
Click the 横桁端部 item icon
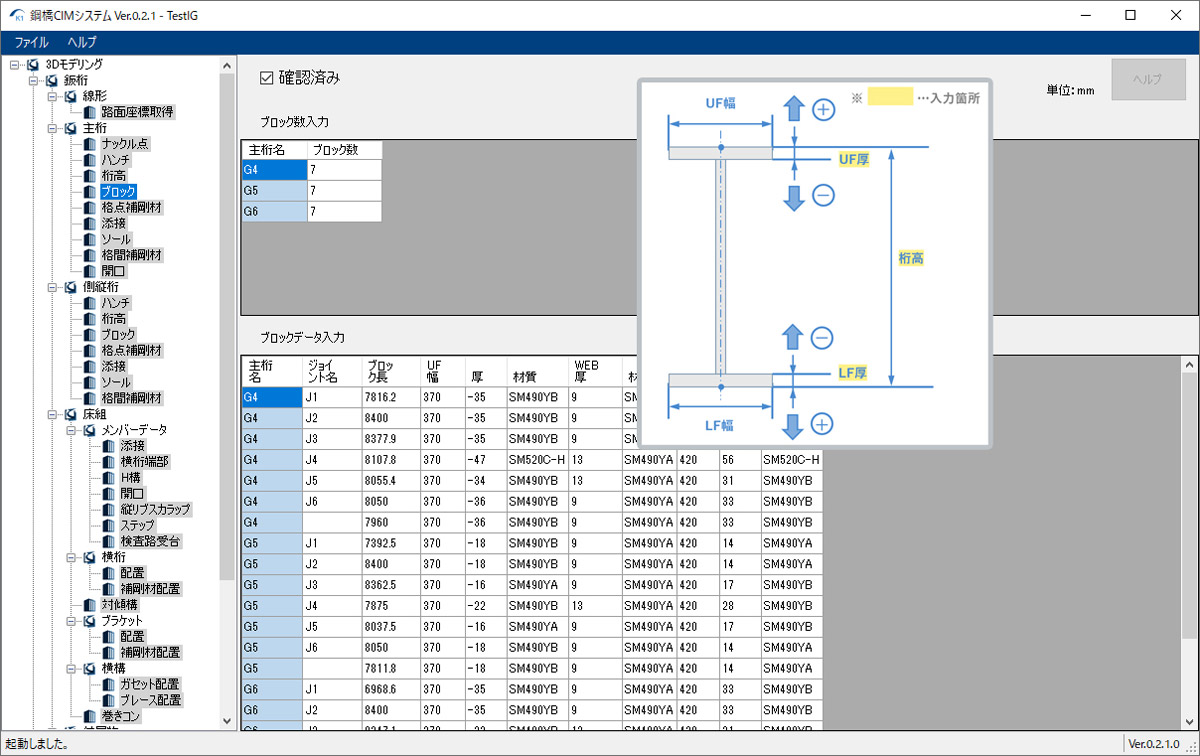tap(108, 462)
